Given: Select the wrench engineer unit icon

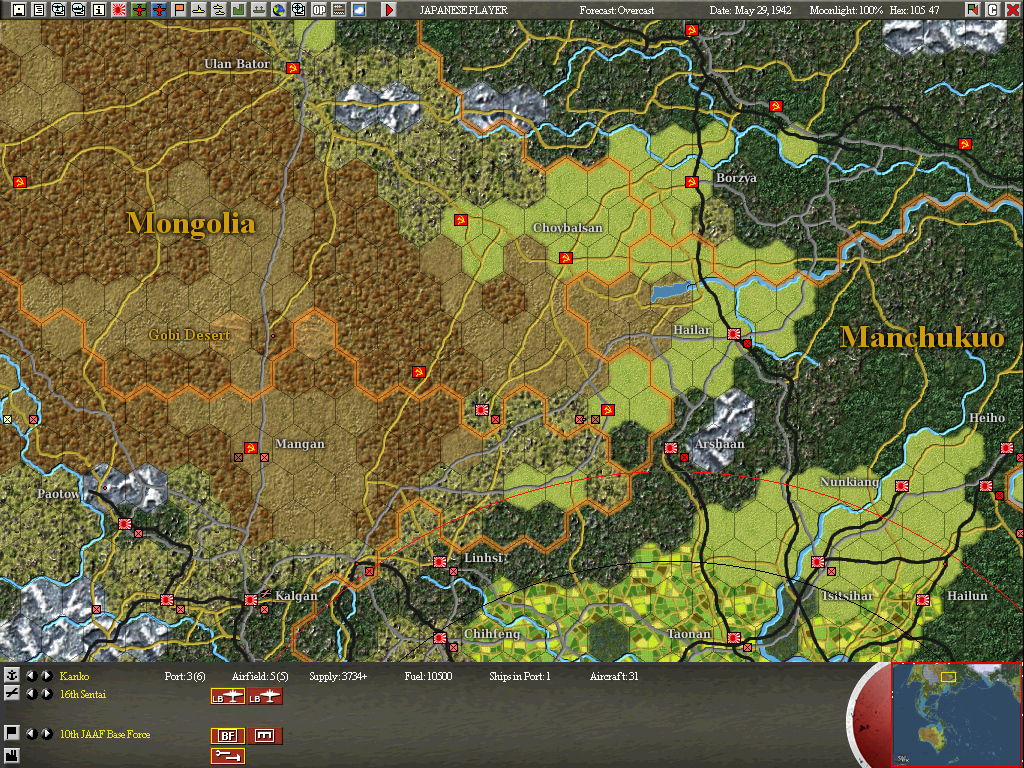Looking at the screenshot, I should [228, 756].
